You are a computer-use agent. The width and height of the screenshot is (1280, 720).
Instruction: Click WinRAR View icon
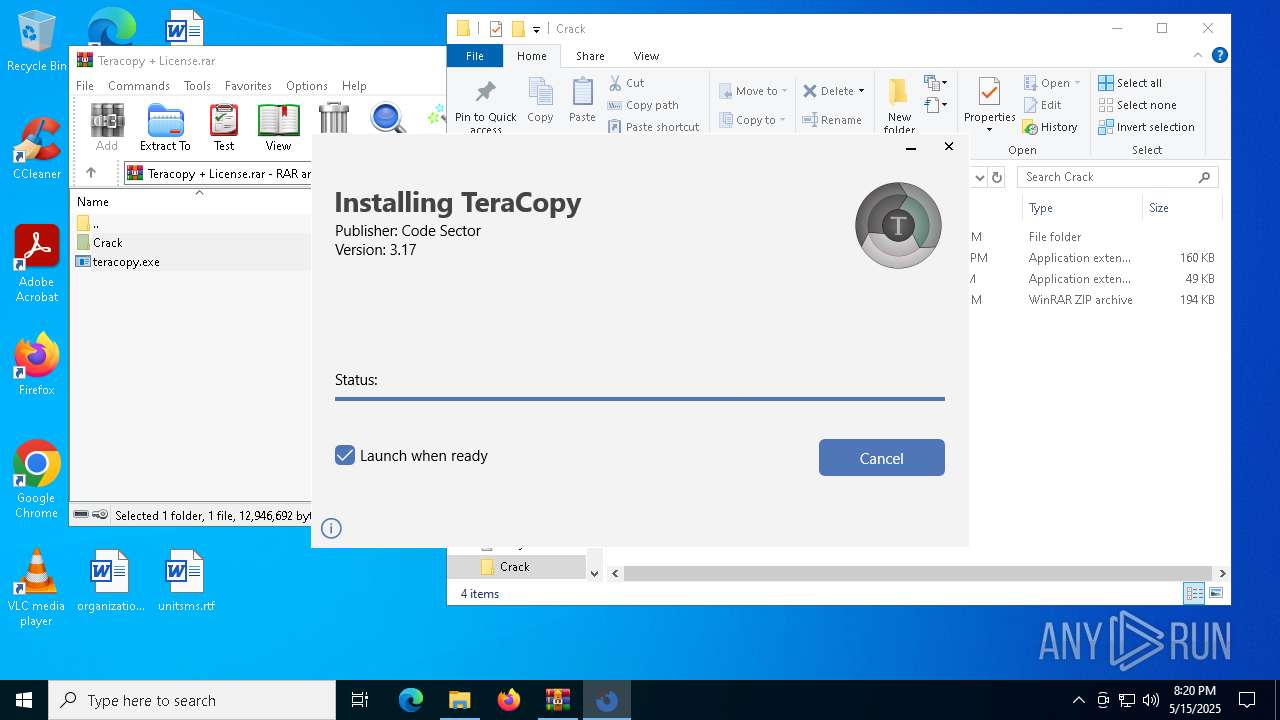coord(278,128)
